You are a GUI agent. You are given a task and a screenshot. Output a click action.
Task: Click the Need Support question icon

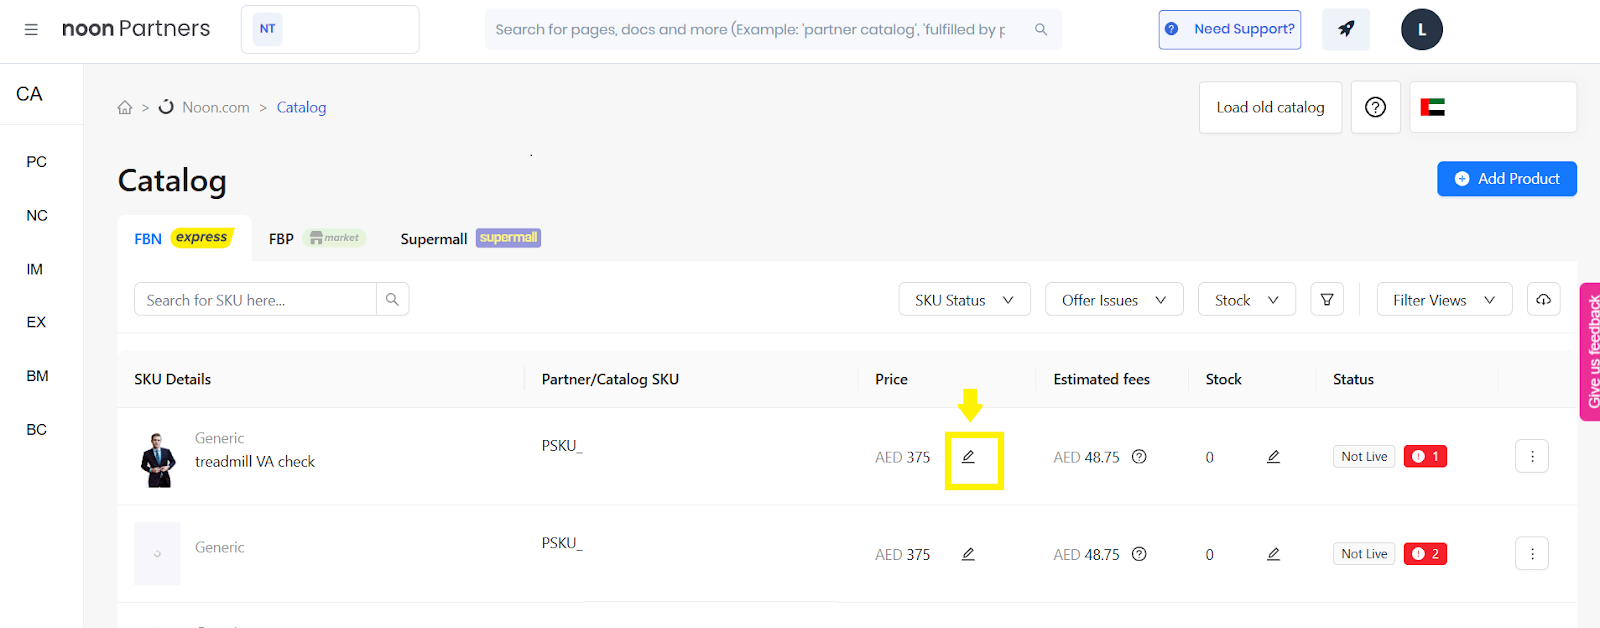1172,29
